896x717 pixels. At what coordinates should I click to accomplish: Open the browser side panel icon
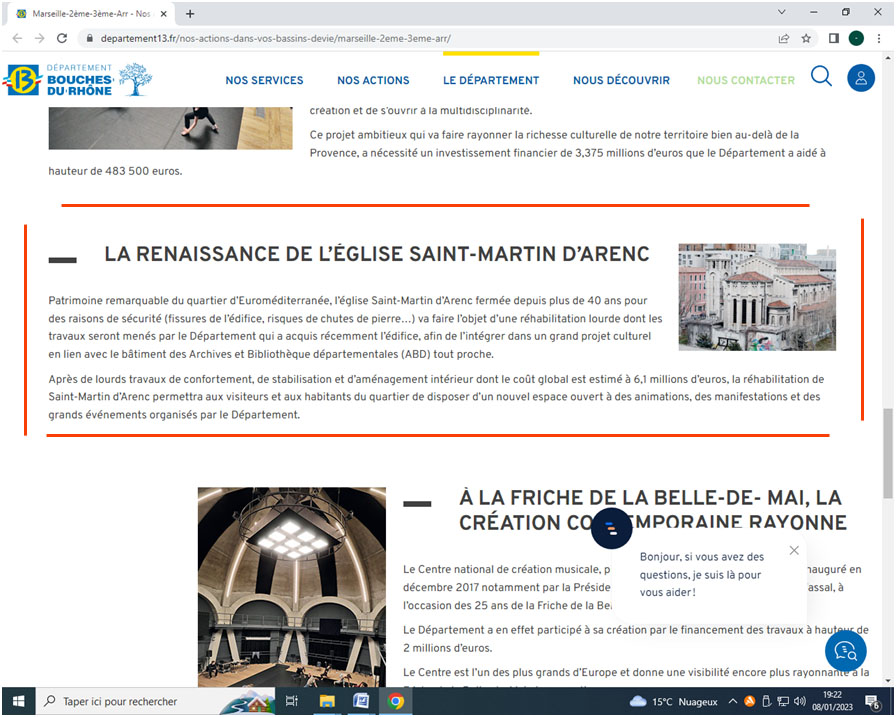click(x=833, y=38)
